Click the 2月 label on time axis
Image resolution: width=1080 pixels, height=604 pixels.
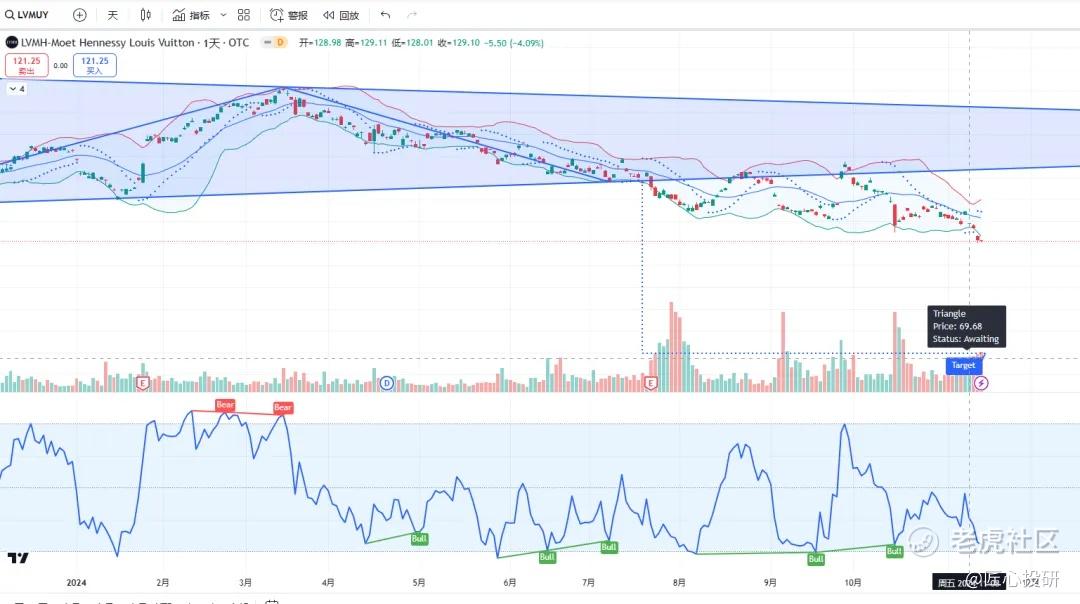(x=163, y=583)
